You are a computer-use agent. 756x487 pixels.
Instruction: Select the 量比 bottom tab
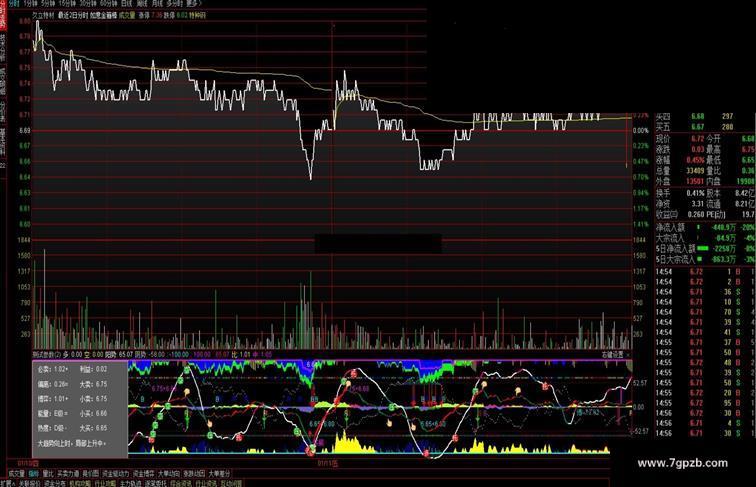pyautogui.click(x=48, y=474)
